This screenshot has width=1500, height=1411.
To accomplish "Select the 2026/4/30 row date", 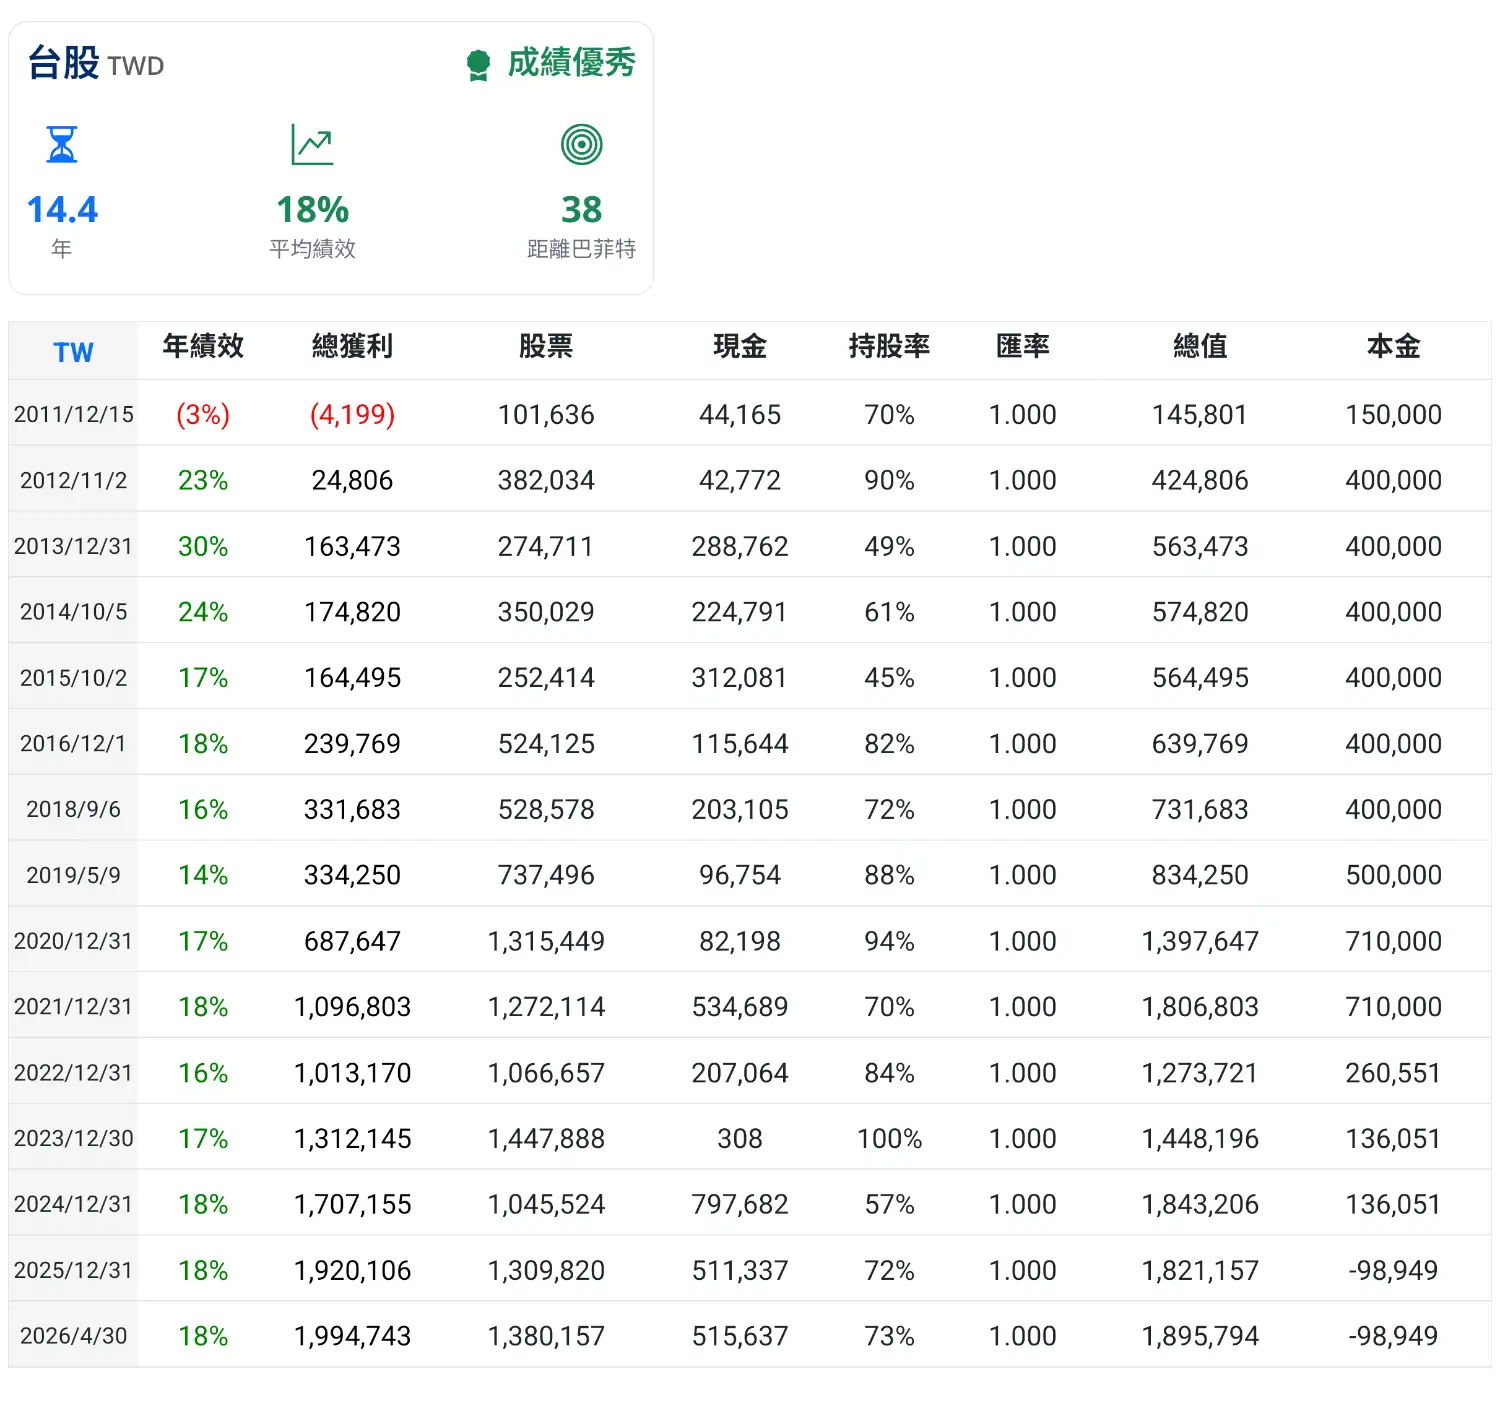I will click(x=73, y=1336).
